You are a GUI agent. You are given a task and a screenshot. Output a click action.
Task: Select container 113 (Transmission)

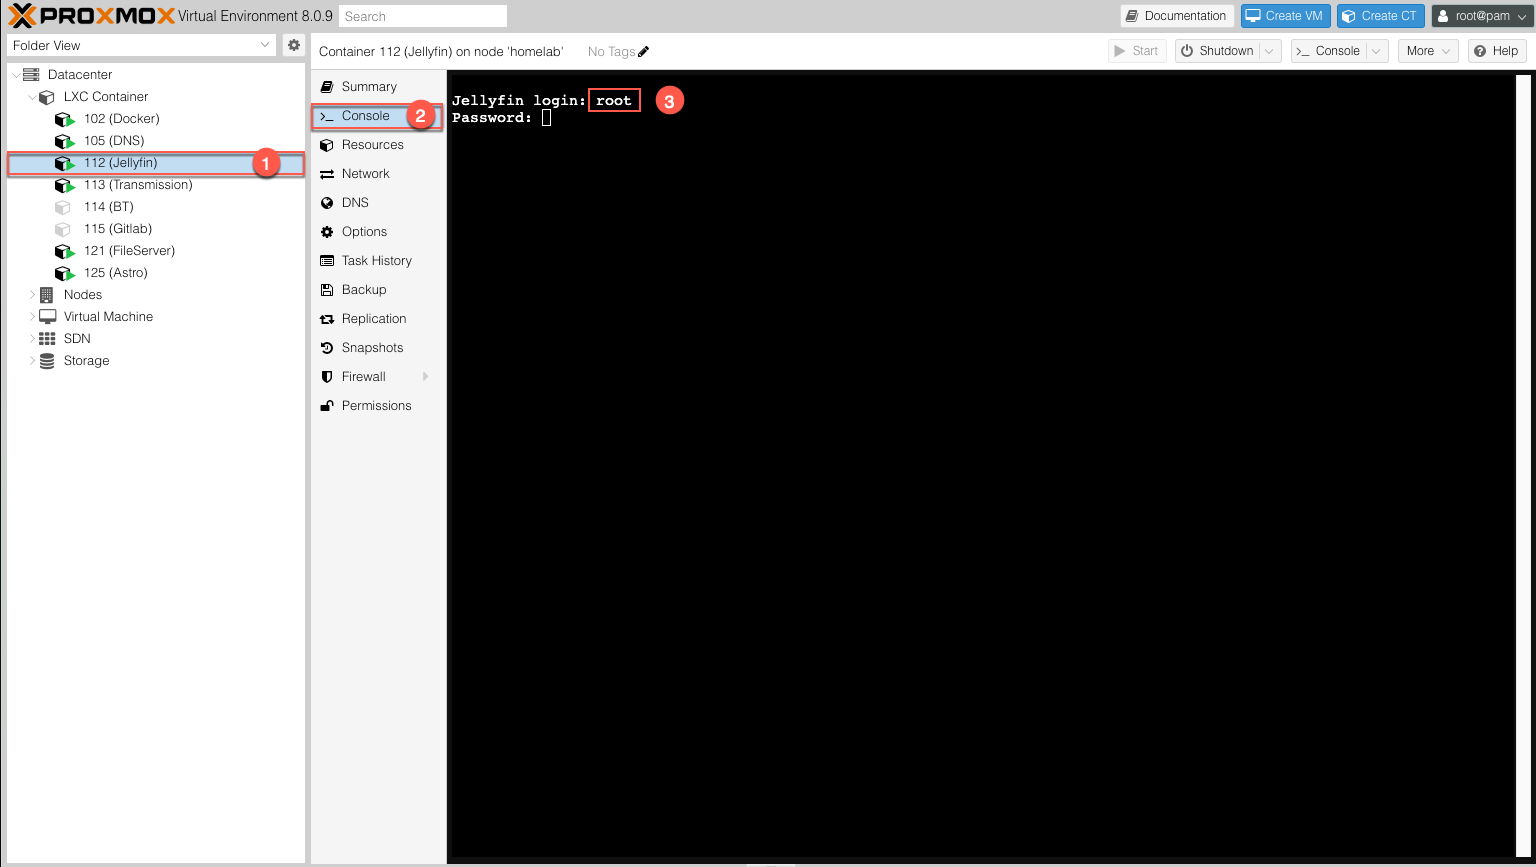pyautogui.click(x=139, y=184)
